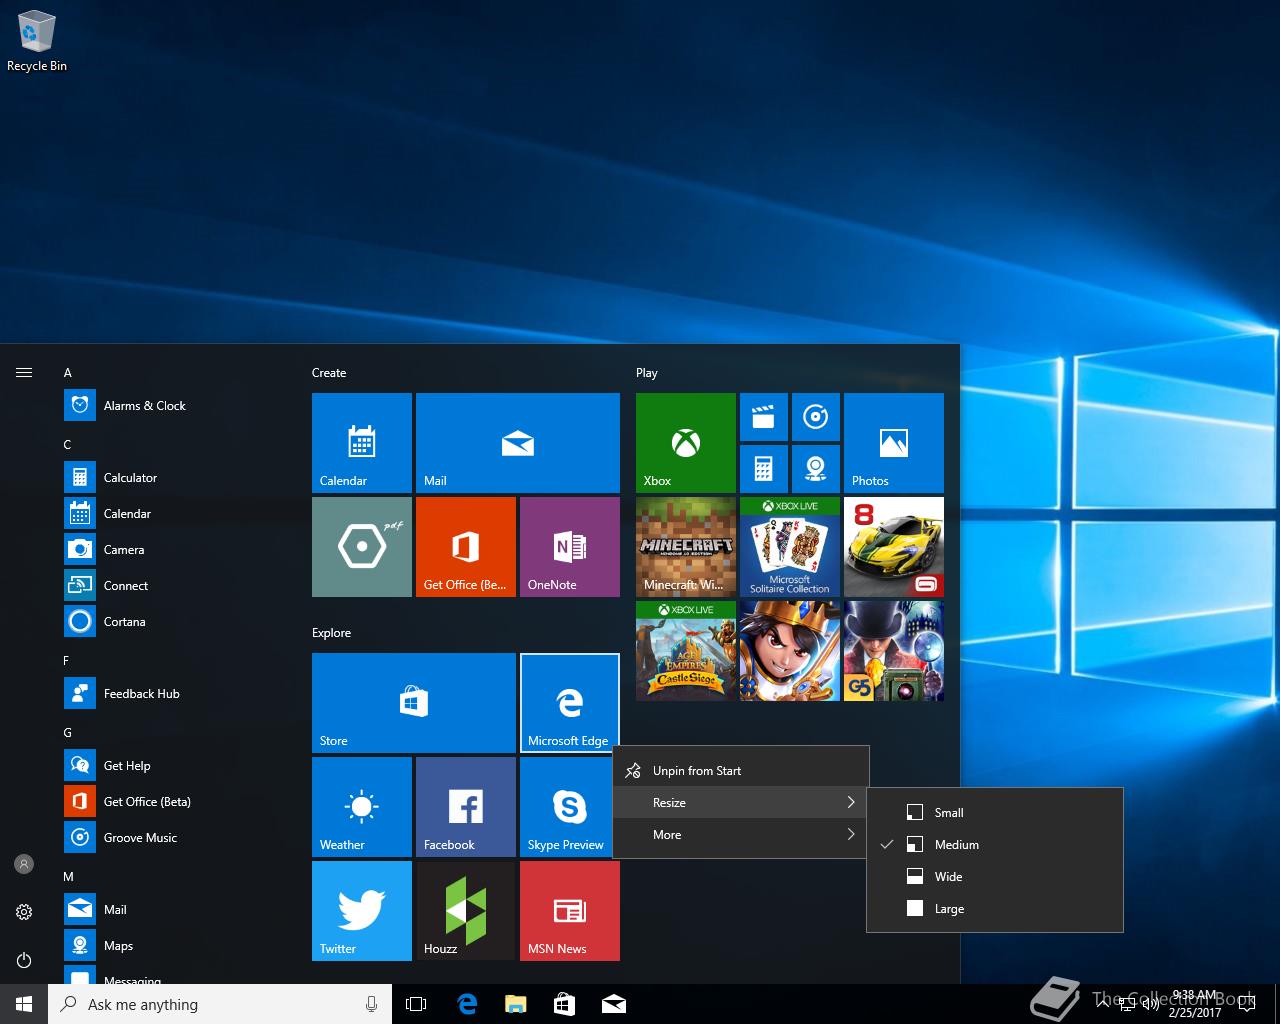This screenshot has width=1280, height=1024.
Task: Open Get Office (Beta) in app list
Action: pos(178,802)
